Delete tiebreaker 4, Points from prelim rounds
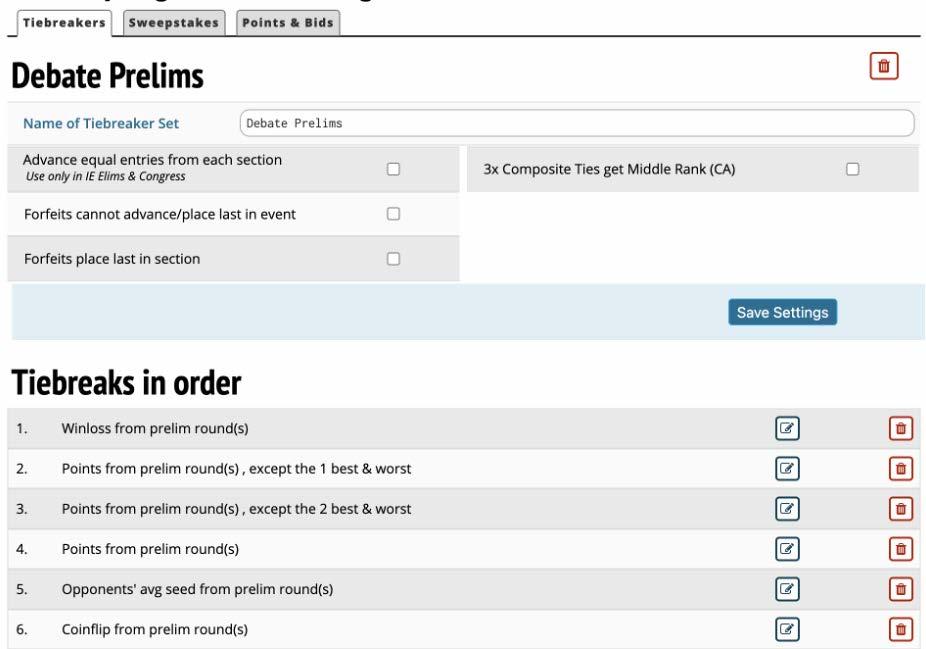Screen dimensions: 926x649 point(901,548)
